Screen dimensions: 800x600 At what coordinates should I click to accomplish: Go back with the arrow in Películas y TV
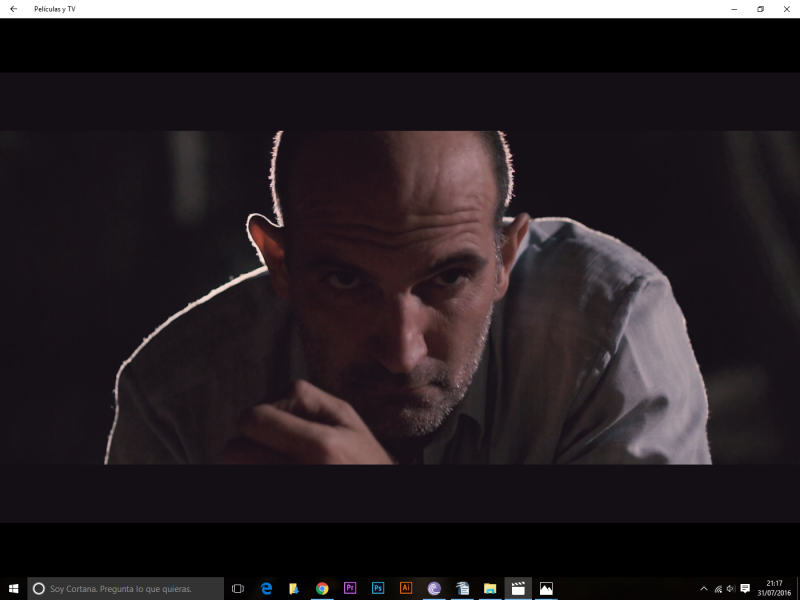(x=14, y=9)
